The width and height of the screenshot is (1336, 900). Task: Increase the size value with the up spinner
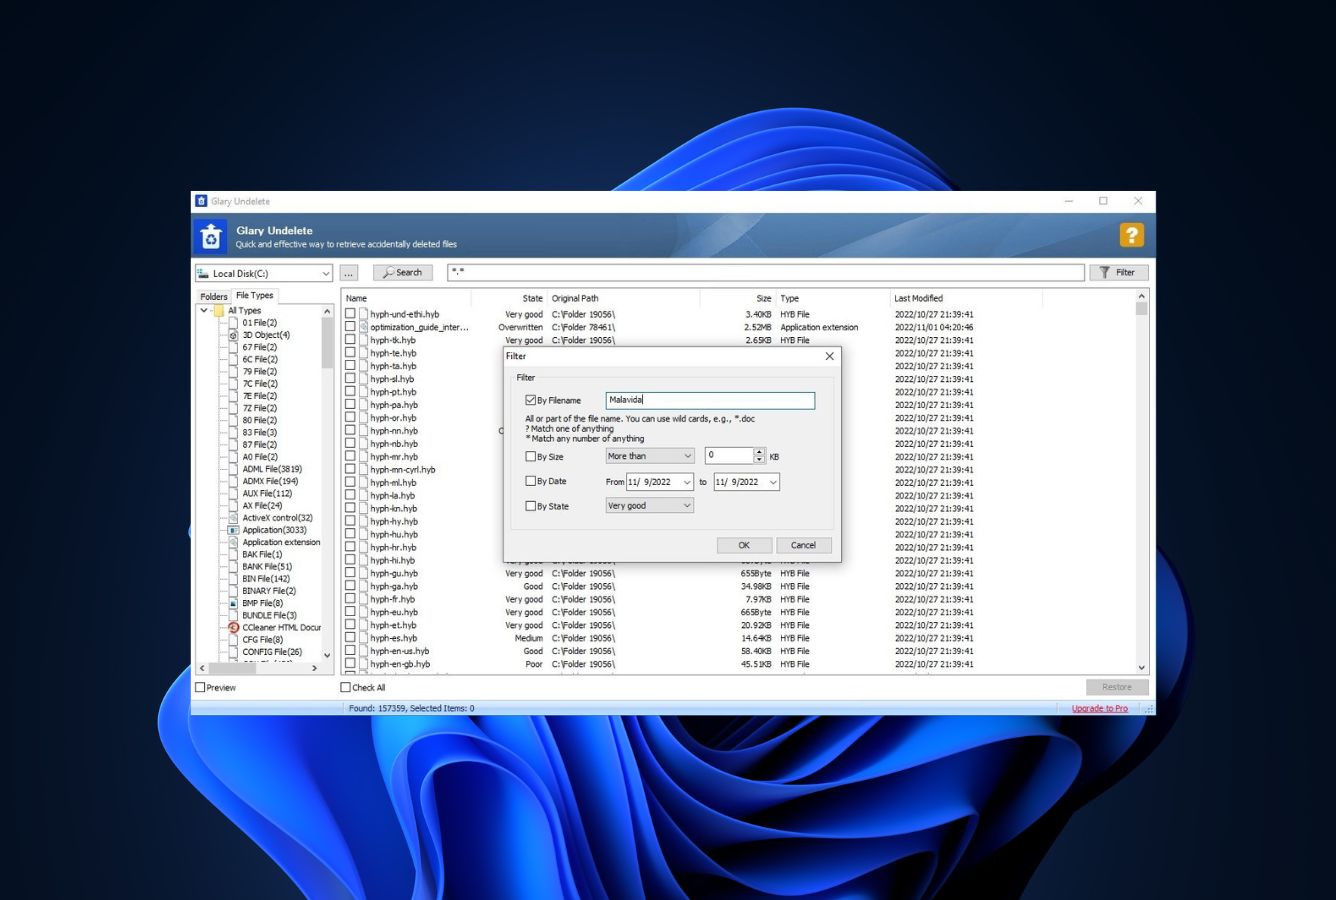(760, 452)
